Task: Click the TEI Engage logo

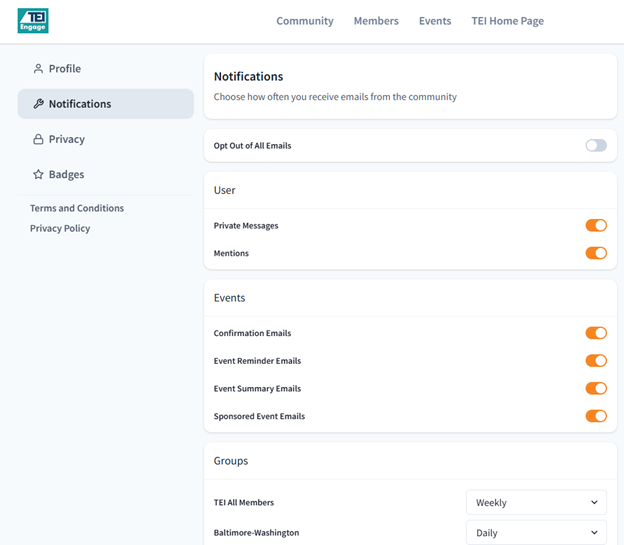Action: (33, 21)
